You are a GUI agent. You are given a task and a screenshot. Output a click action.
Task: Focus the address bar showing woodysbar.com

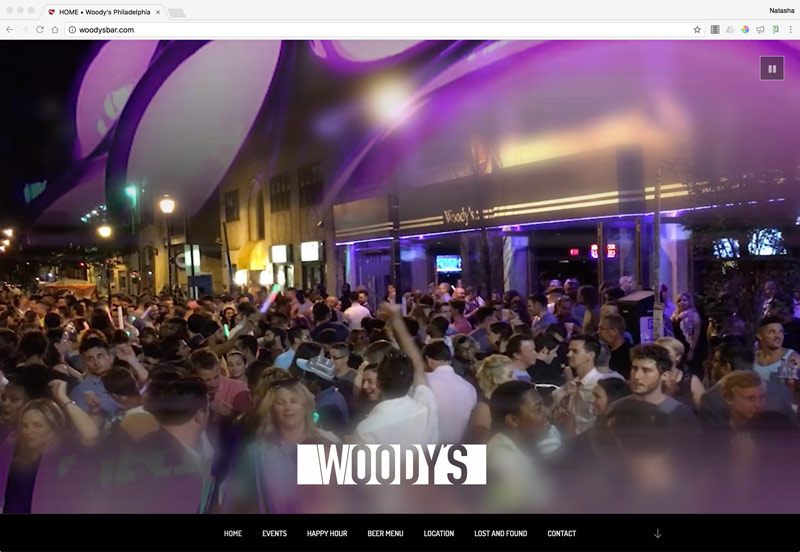point(385,30)
